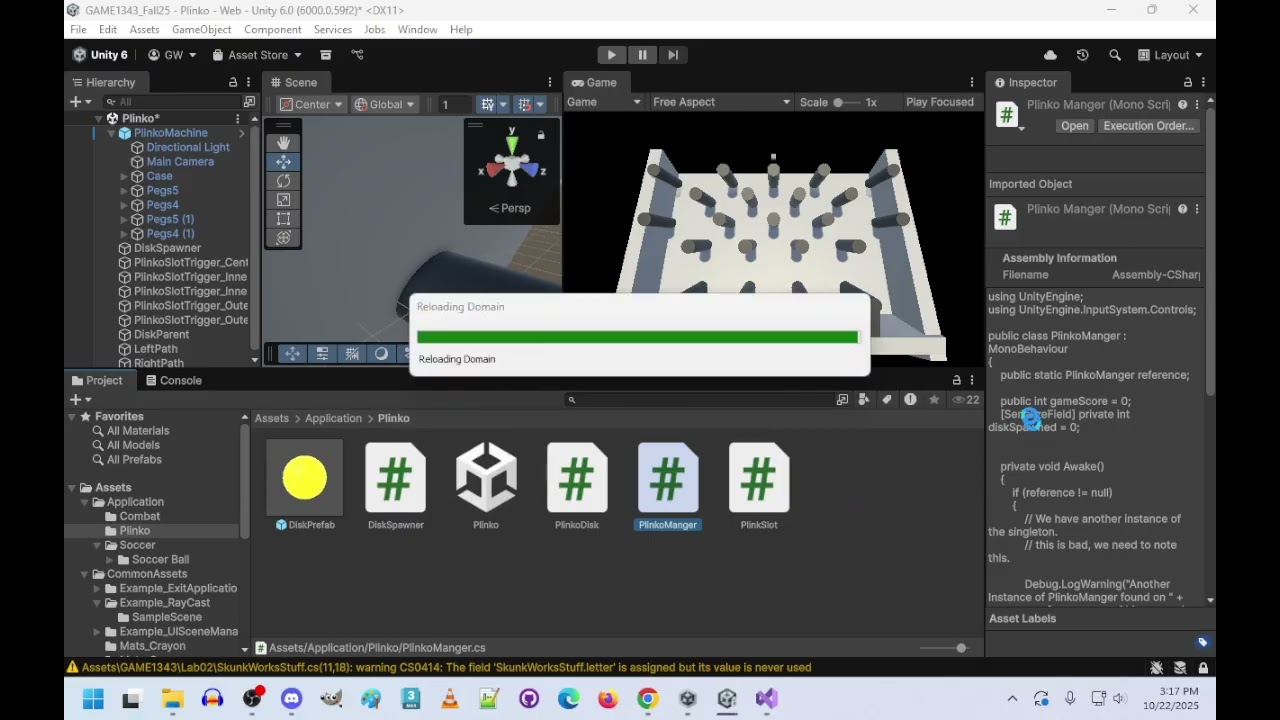
Task: Select the DiskPrefab asset thumbnail
Action: (304, 478)
